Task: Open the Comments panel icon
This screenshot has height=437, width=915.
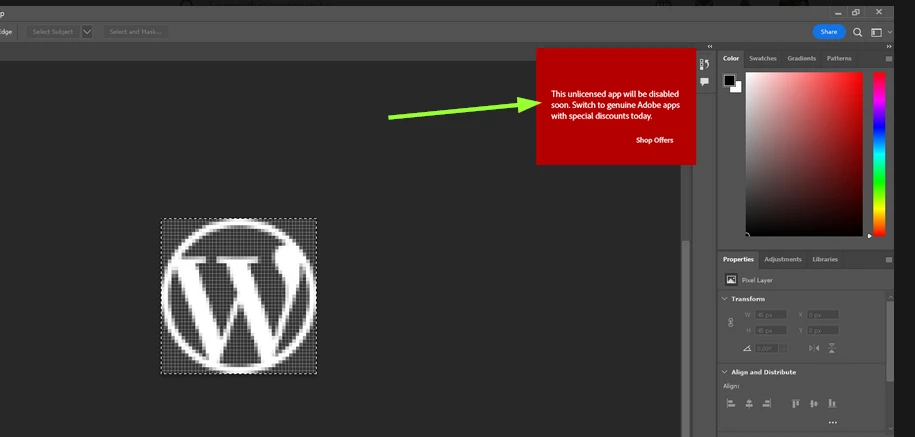Action: (x=704, y=82)
